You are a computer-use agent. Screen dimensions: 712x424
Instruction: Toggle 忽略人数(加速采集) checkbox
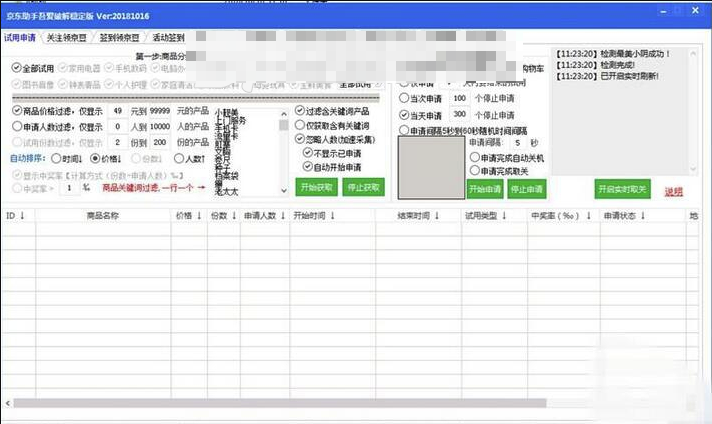[x=335, y=139]
